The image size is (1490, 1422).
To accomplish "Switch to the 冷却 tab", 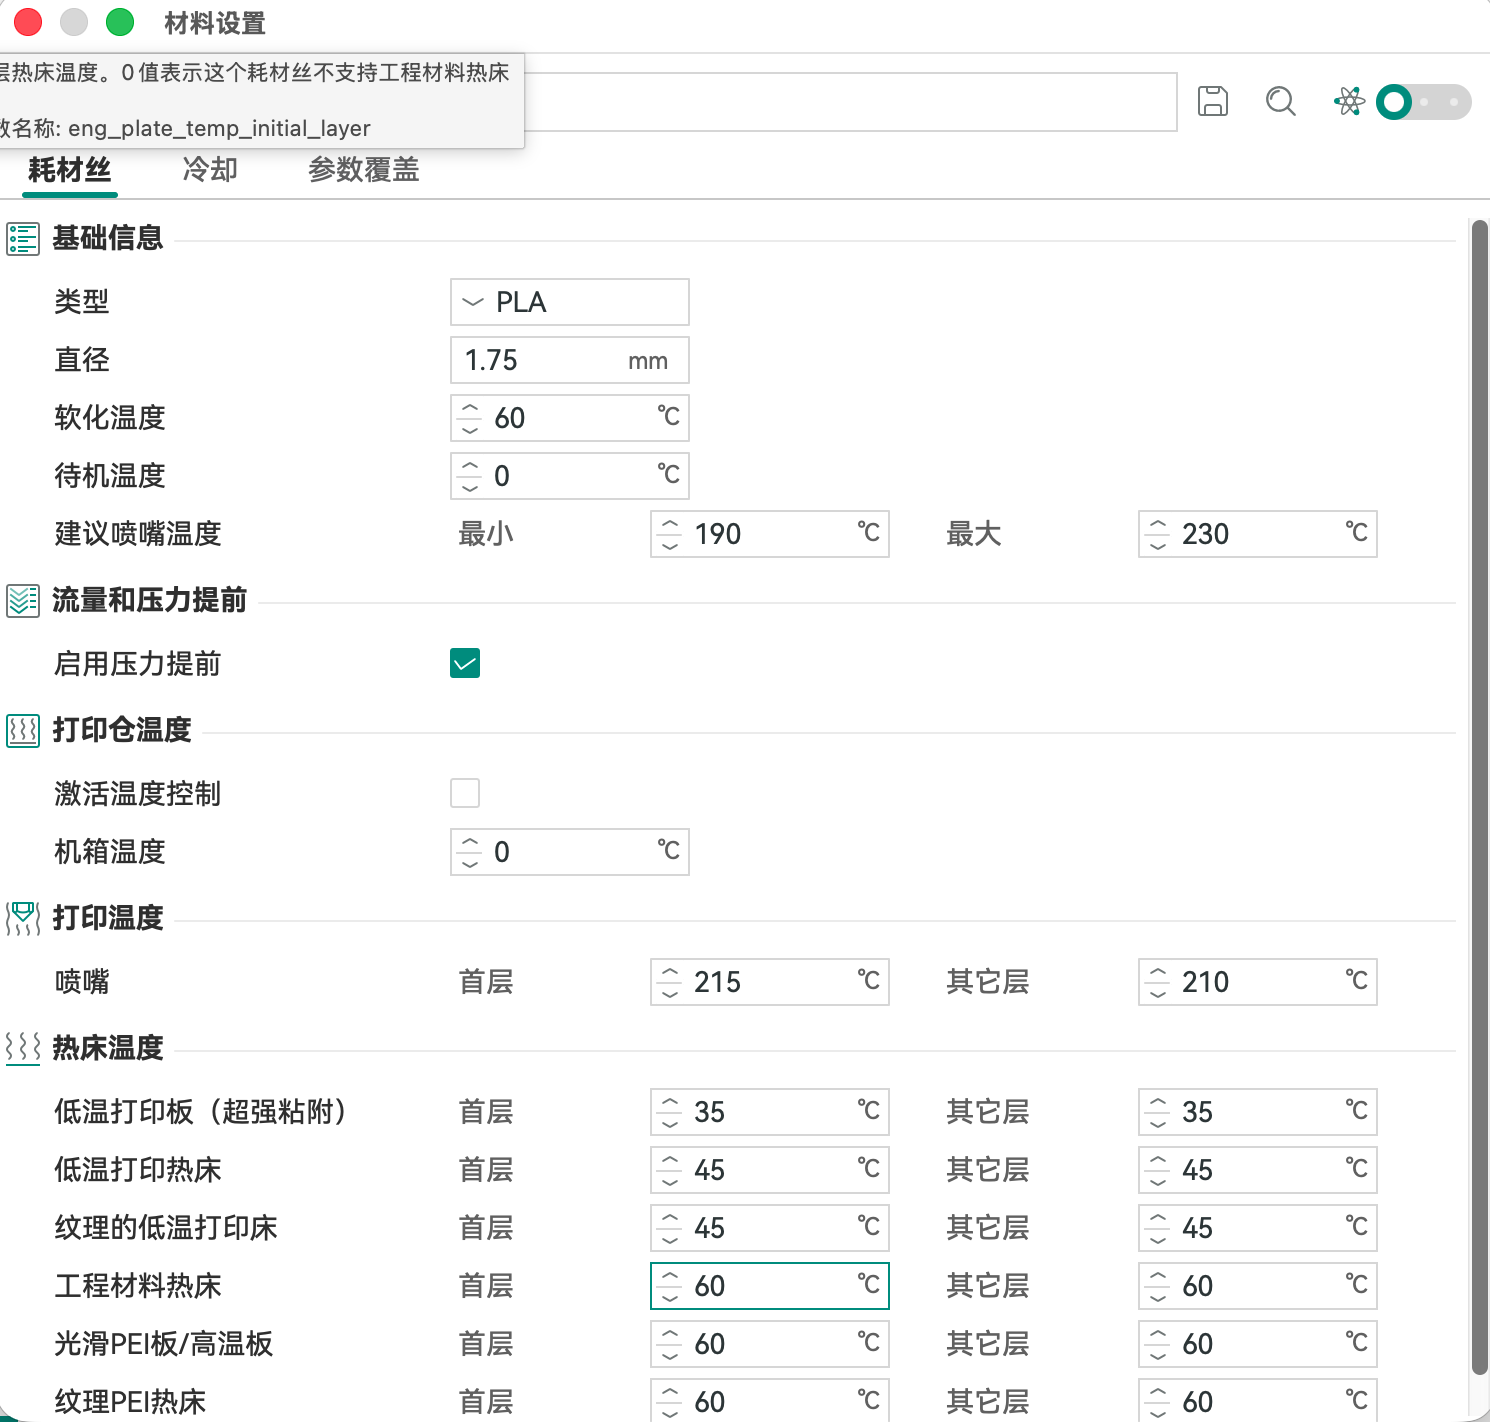I will pyautogui.click(x=210, y=170).
